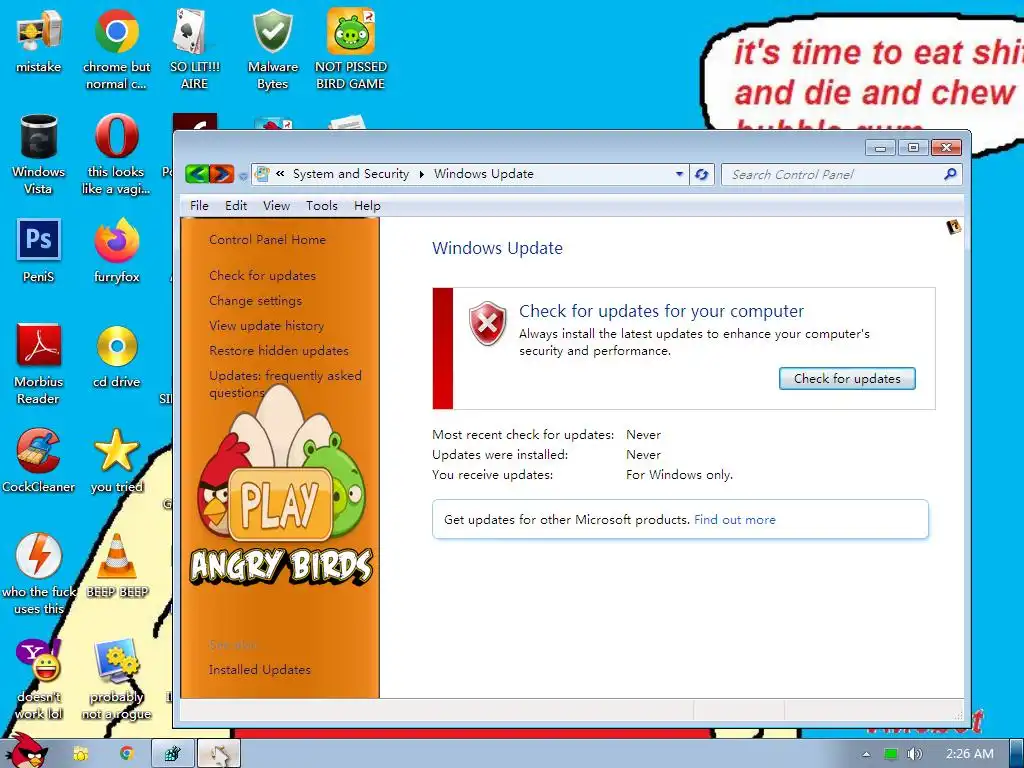Click 'Check for updates' sidebar link
This screenshot has width=1024, height=768.
(x=263, y=276)
